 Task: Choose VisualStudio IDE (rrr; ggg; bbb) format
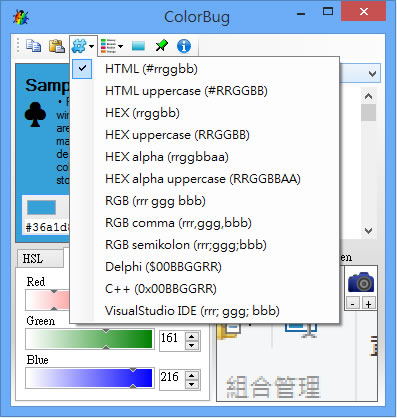coord(206,311)
